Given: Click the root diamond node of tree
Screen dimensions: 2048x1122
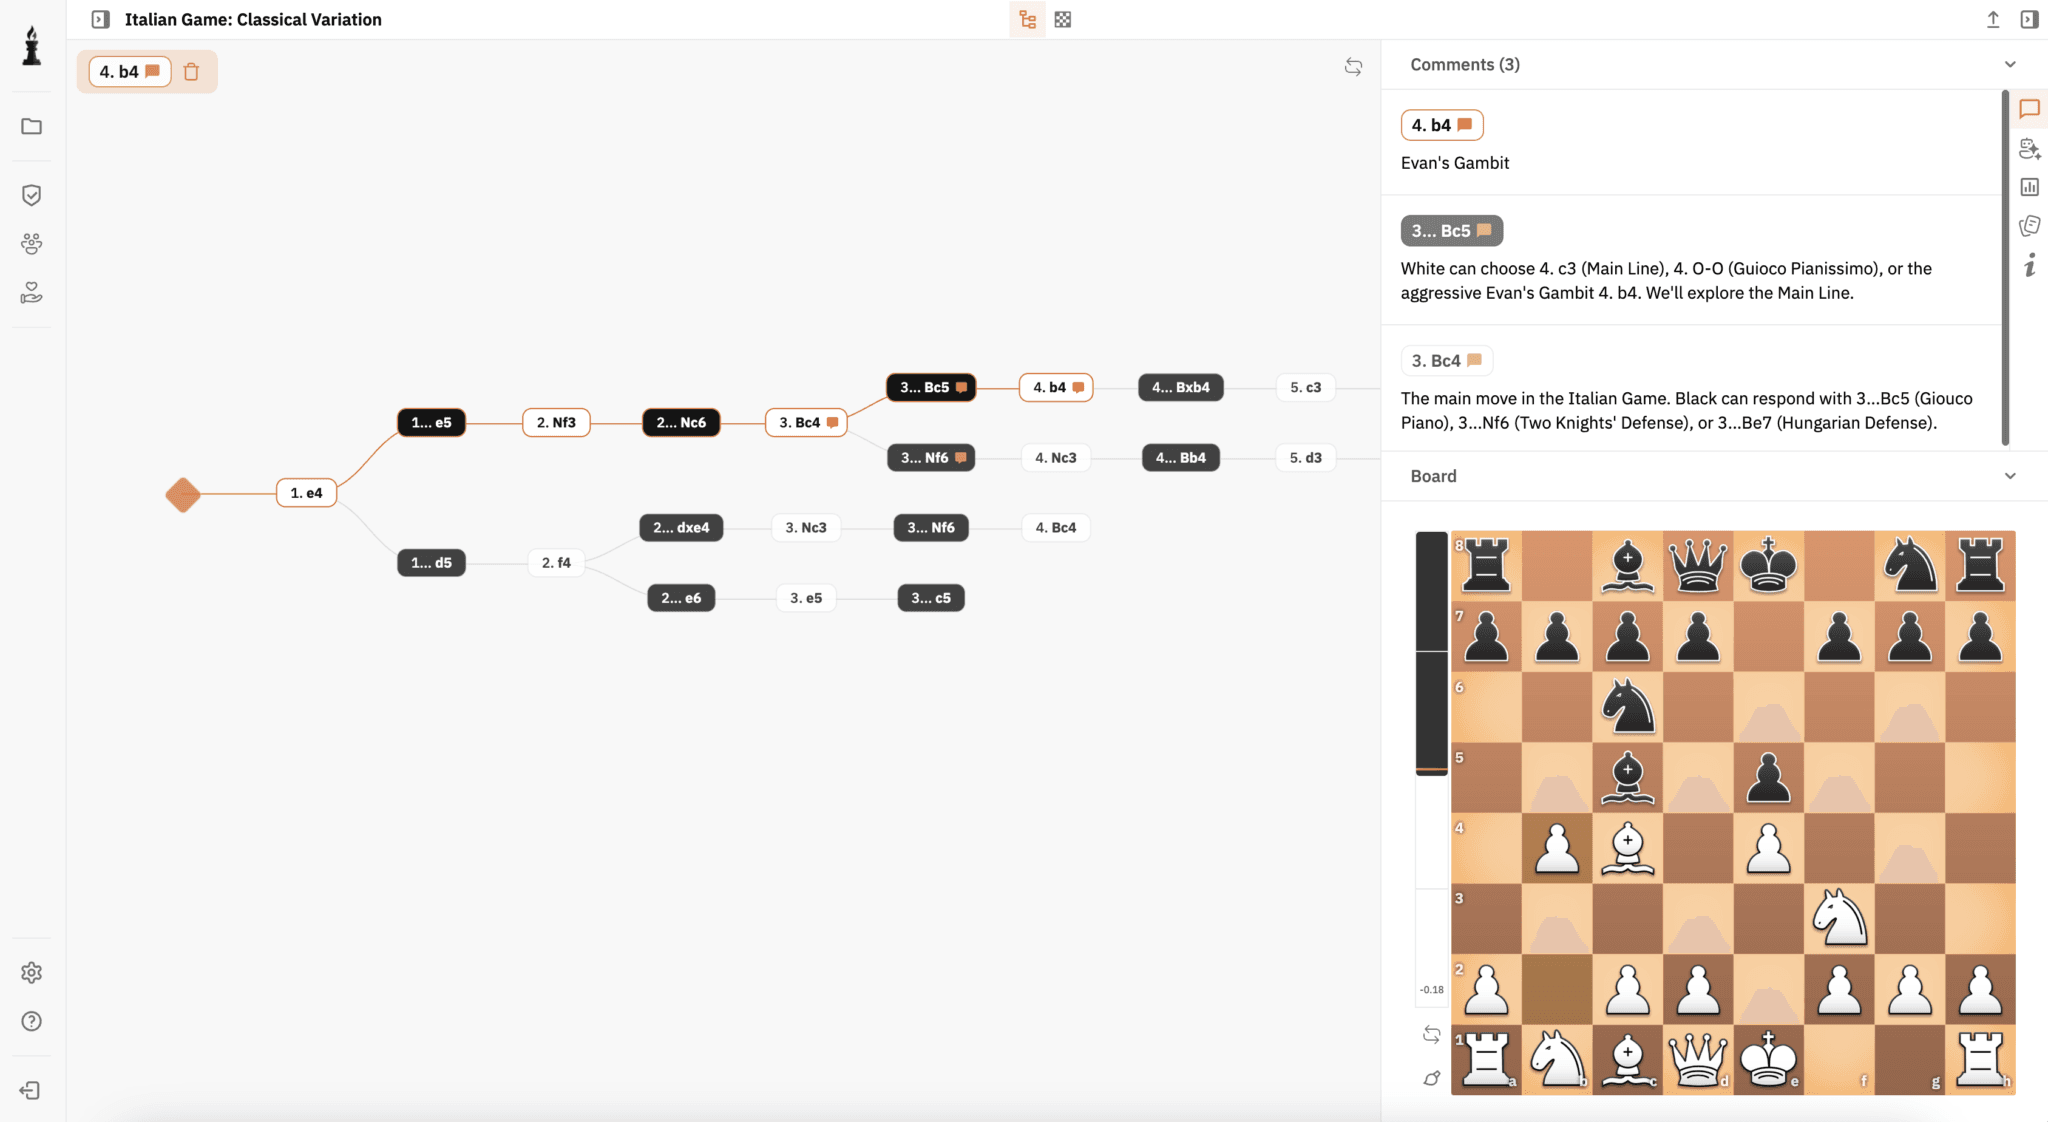Looking at the screenshot, I should click(x=183, y=494).
